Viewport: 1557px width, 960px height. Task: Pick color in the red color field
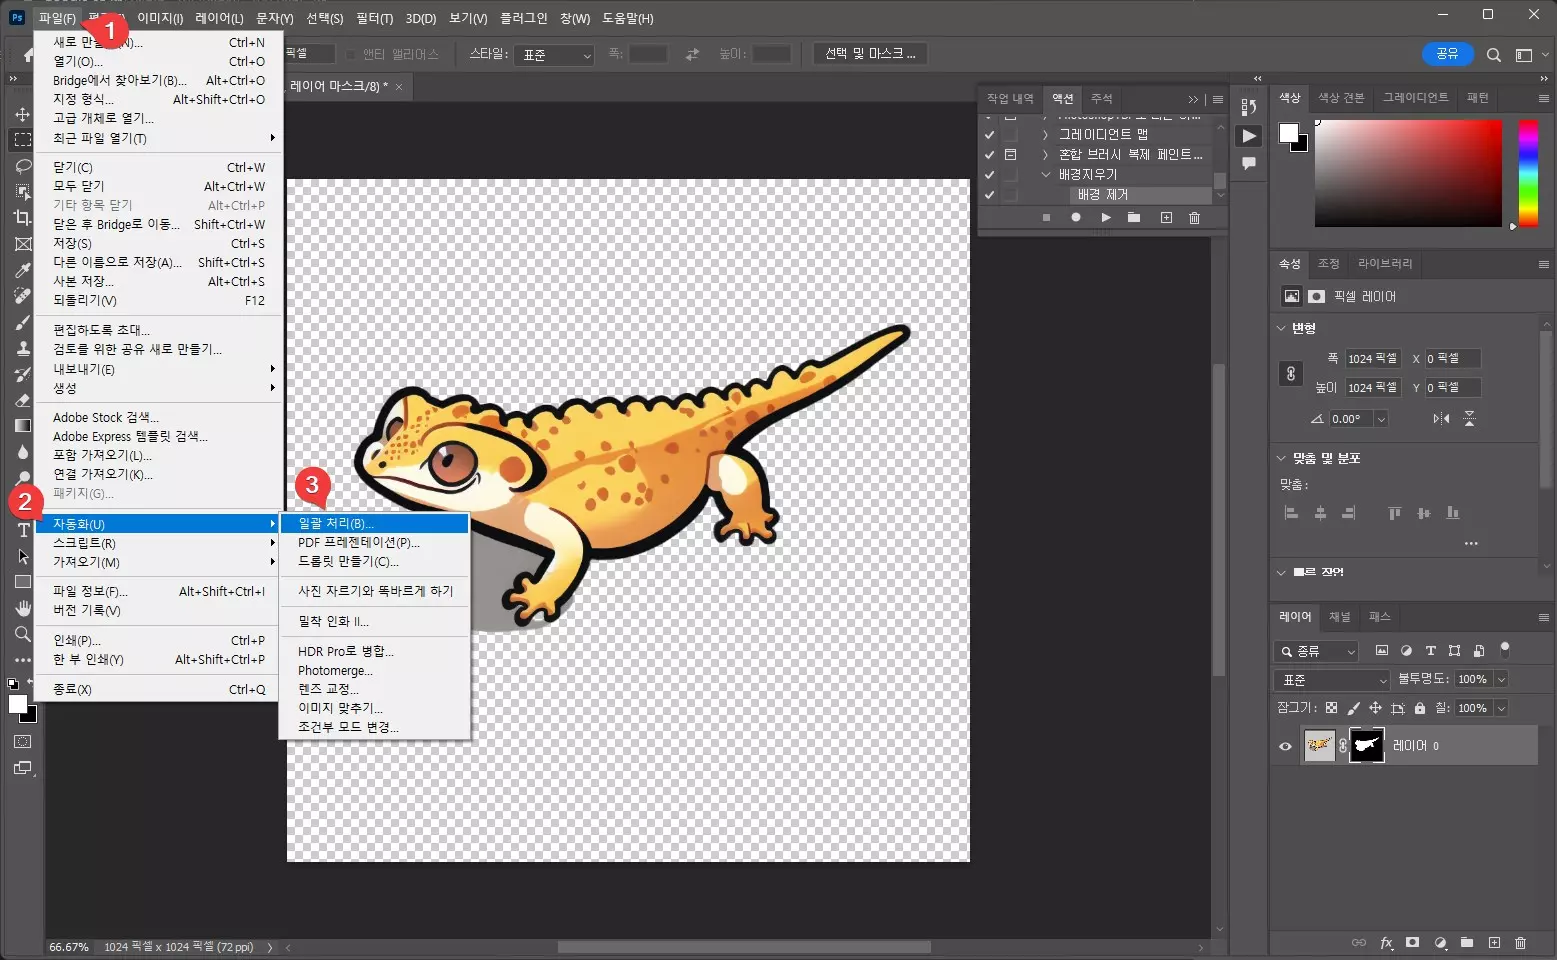click(1408, 173)
